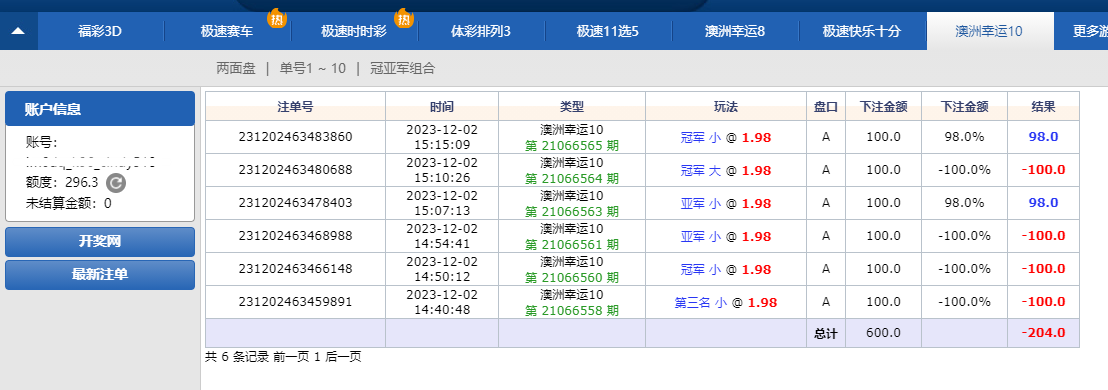The height and width of the screenshot is (390, 1108).
Task: Open the 体彩排列3 tab
Action: [x=481, y=31]
